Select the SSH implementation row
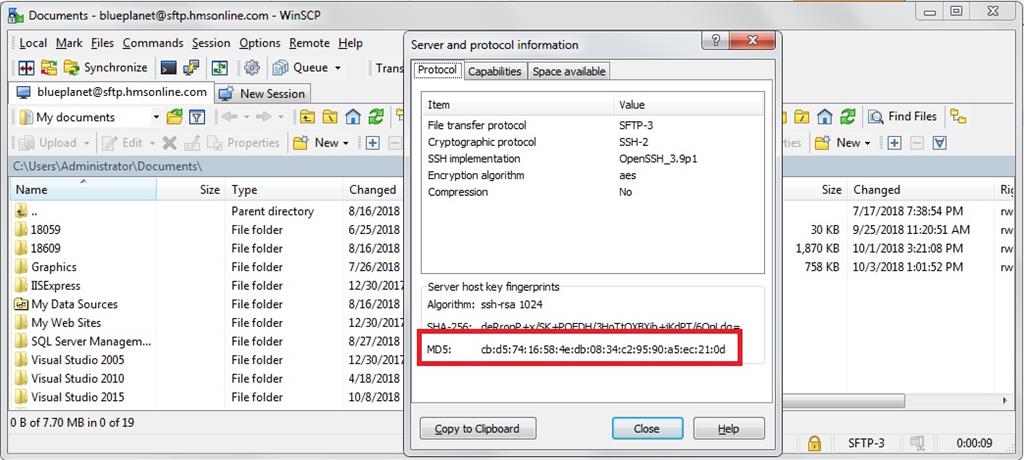This screenshot has width=1024, height=460. (x=592, y=158)
